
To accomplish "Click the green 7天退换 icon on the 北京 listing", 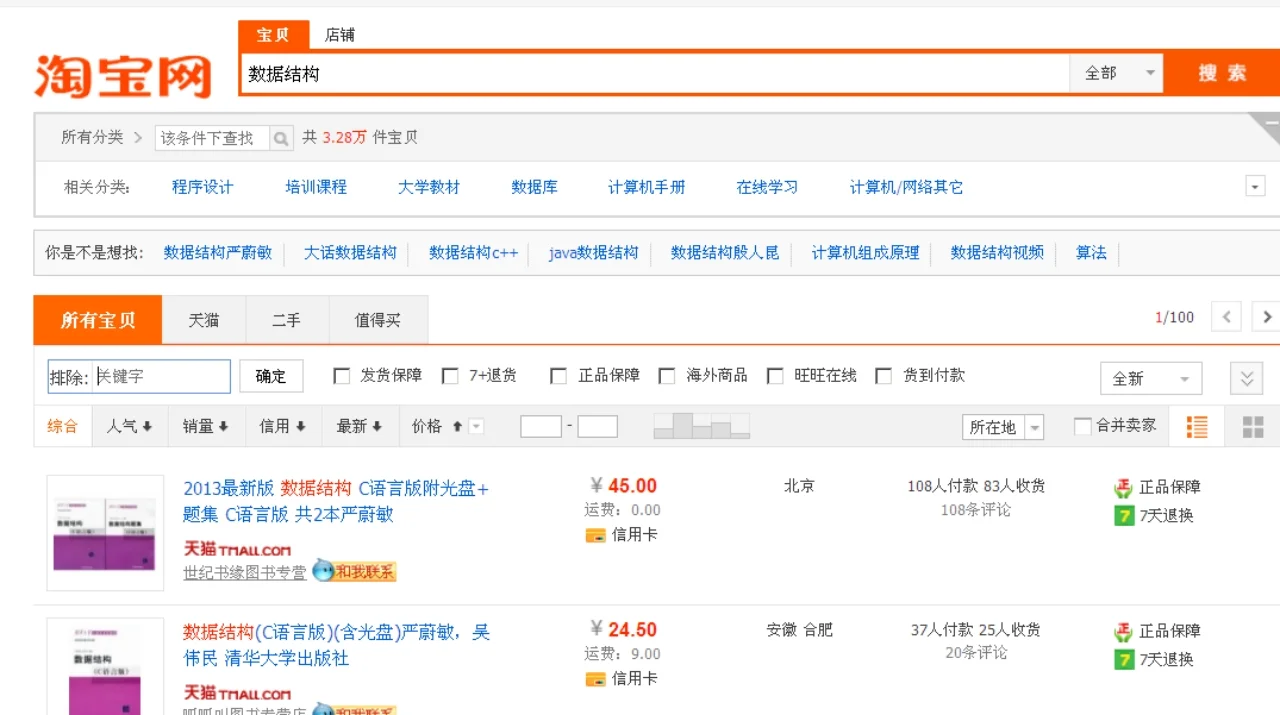I will pos(1124,516).
